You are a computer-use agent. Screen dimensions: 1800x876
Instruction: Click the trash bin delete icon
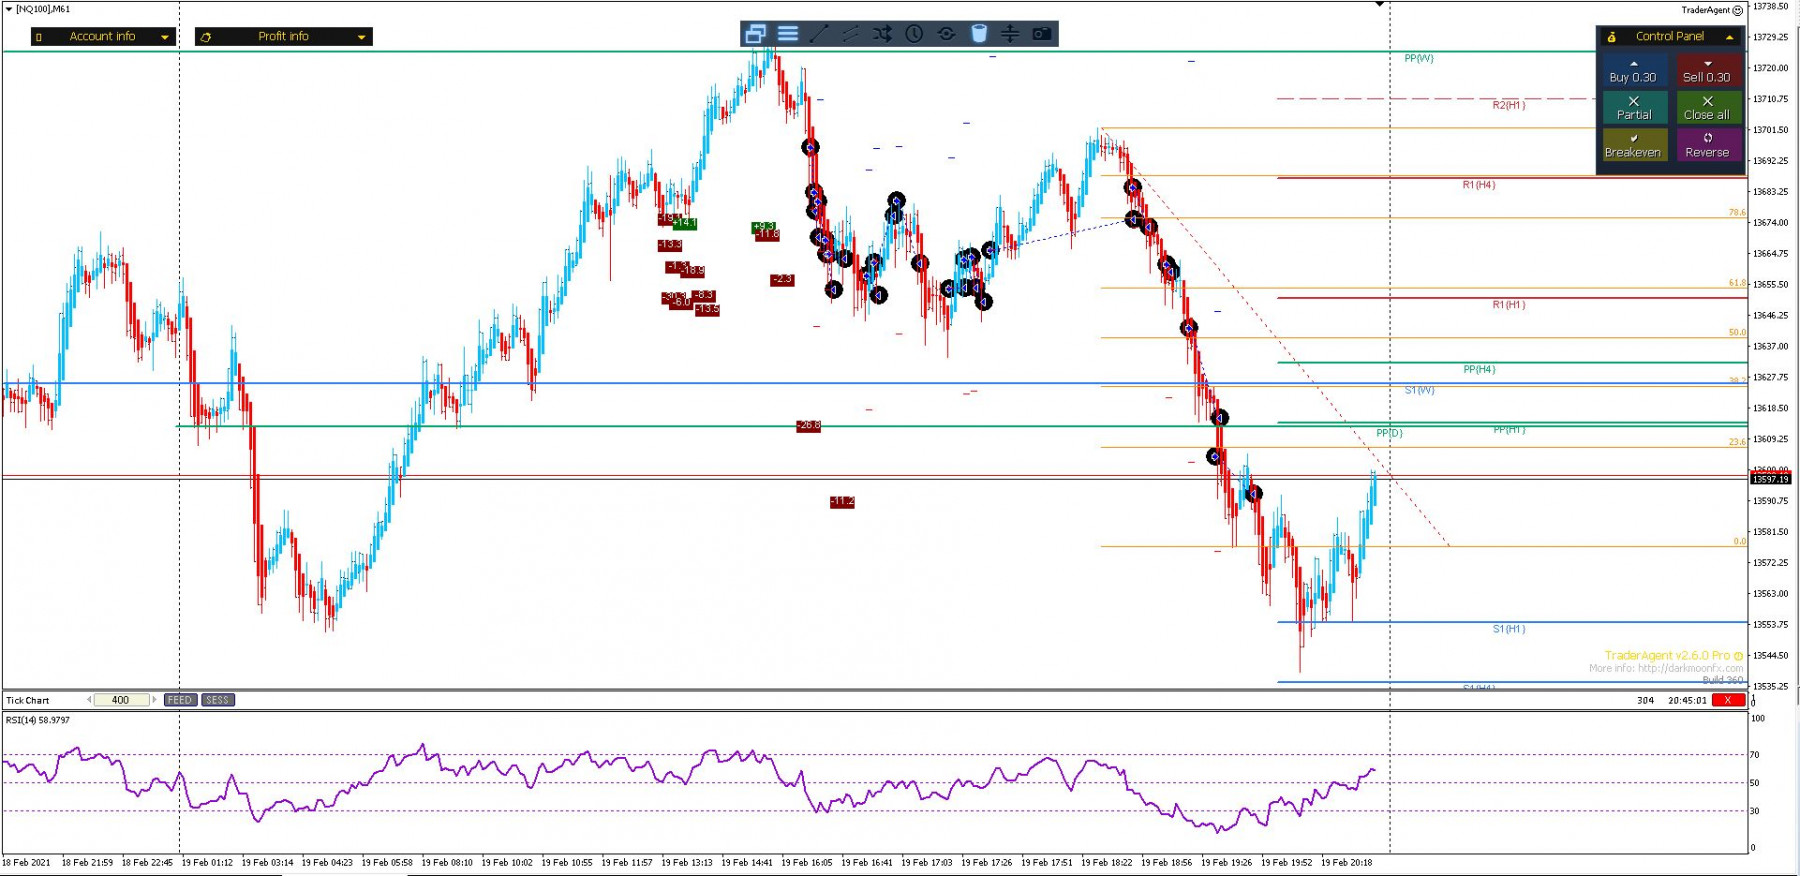[x=979, y=34]
